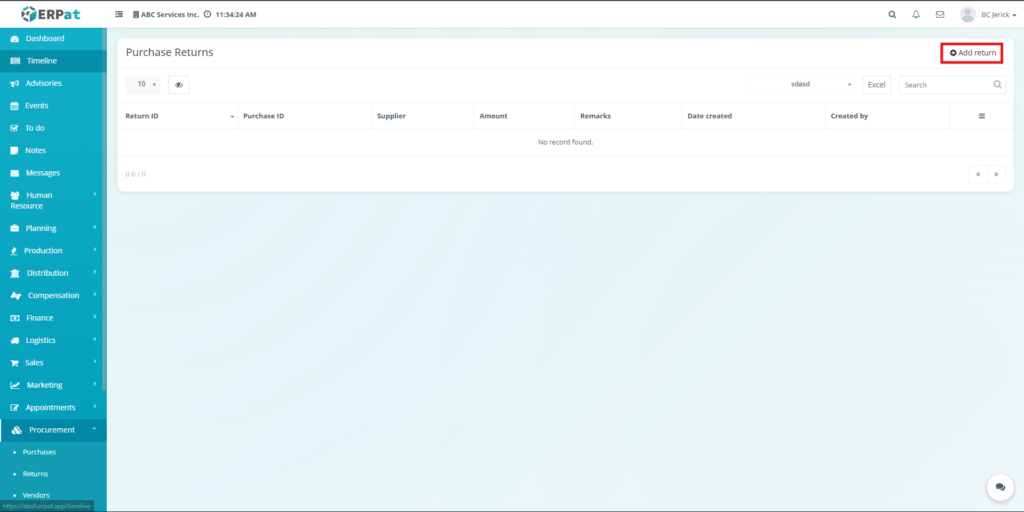Sort by the Return ID column header

[142, 116]
